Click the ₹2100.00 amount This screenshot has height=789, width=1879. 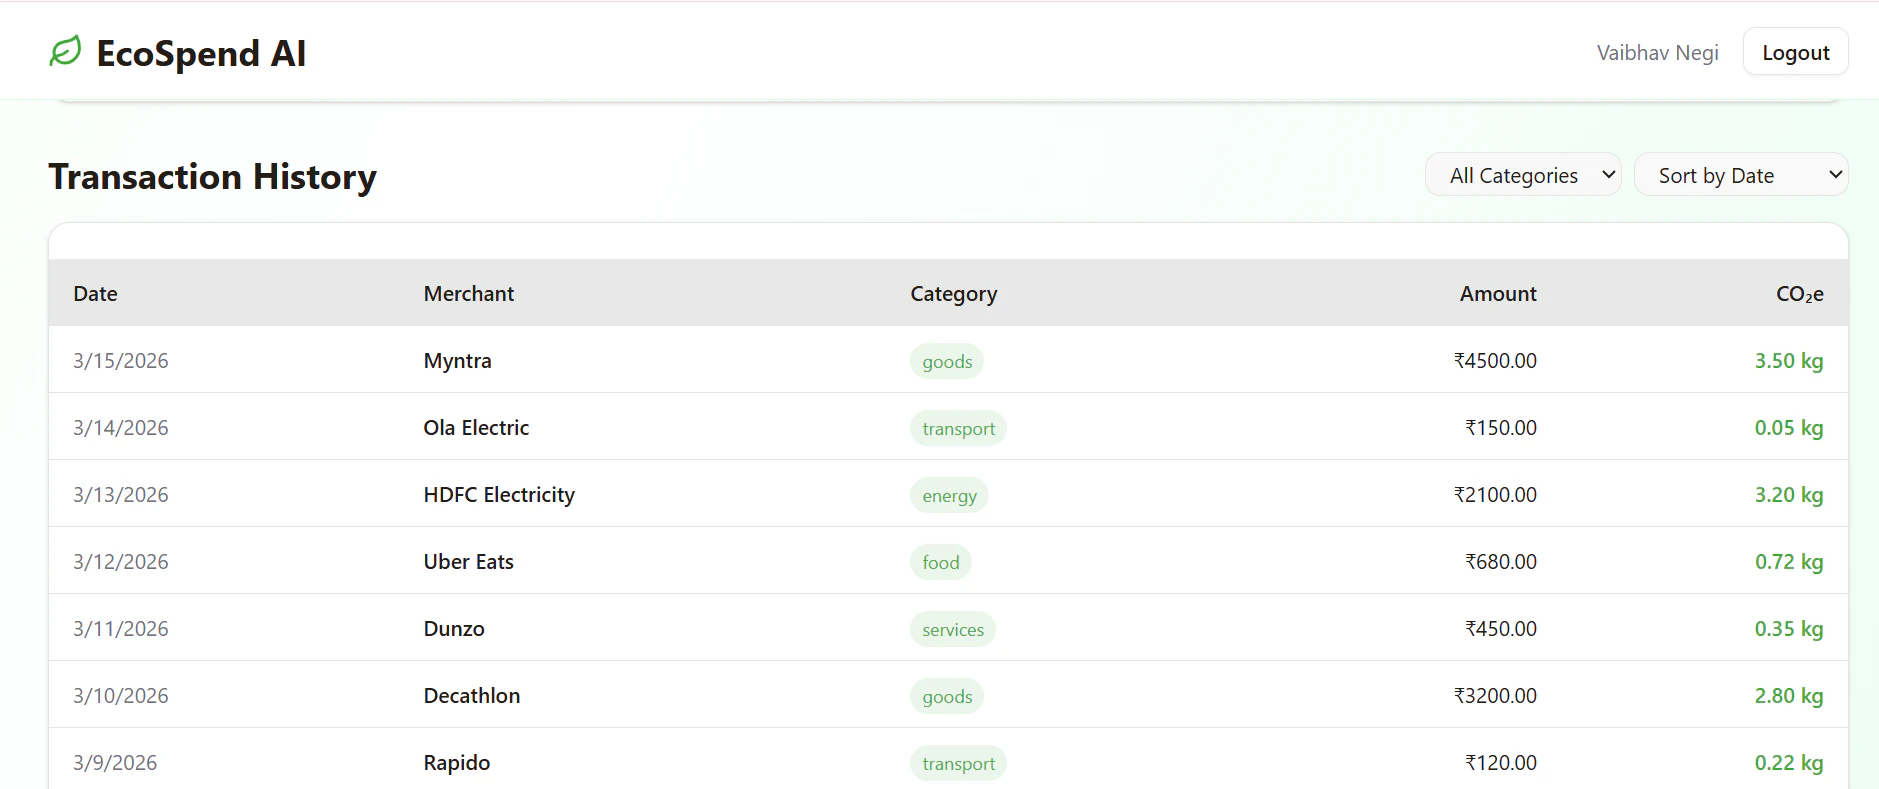tap(1496, 495)
